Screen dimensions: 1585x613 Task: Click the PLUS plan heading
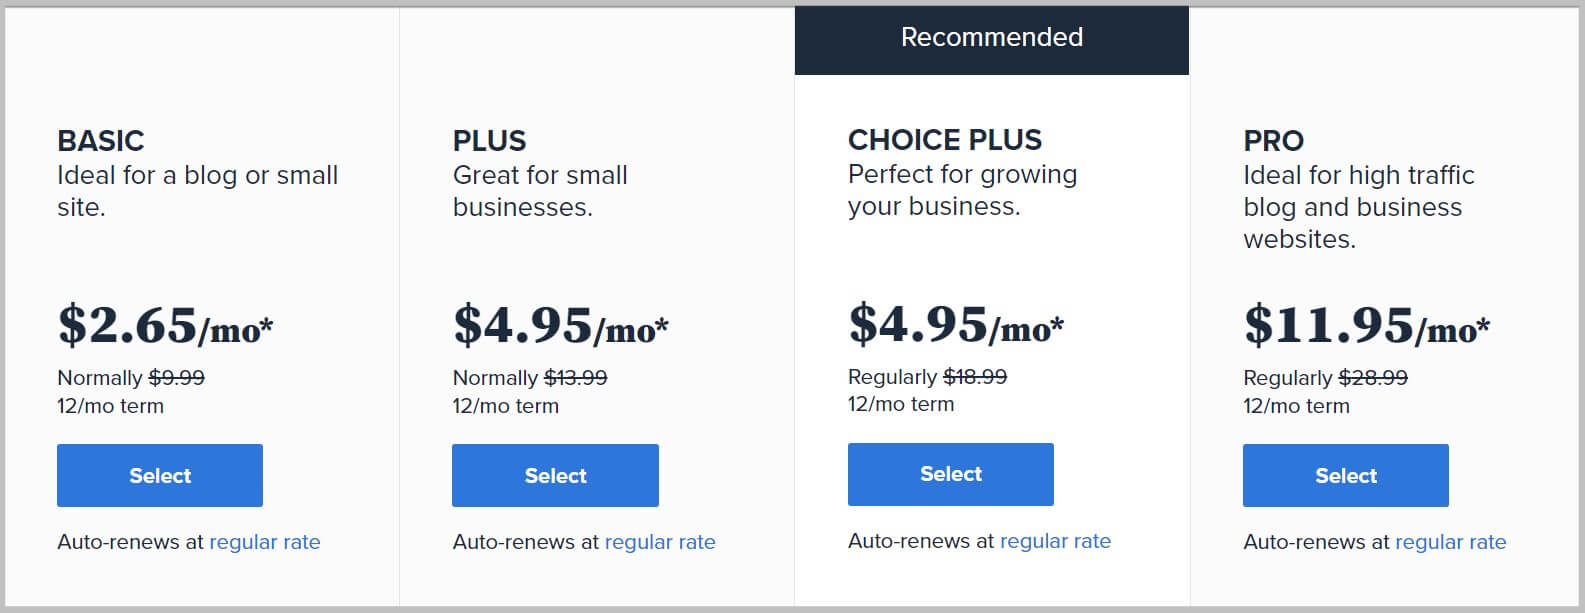[x=488, y=140]
